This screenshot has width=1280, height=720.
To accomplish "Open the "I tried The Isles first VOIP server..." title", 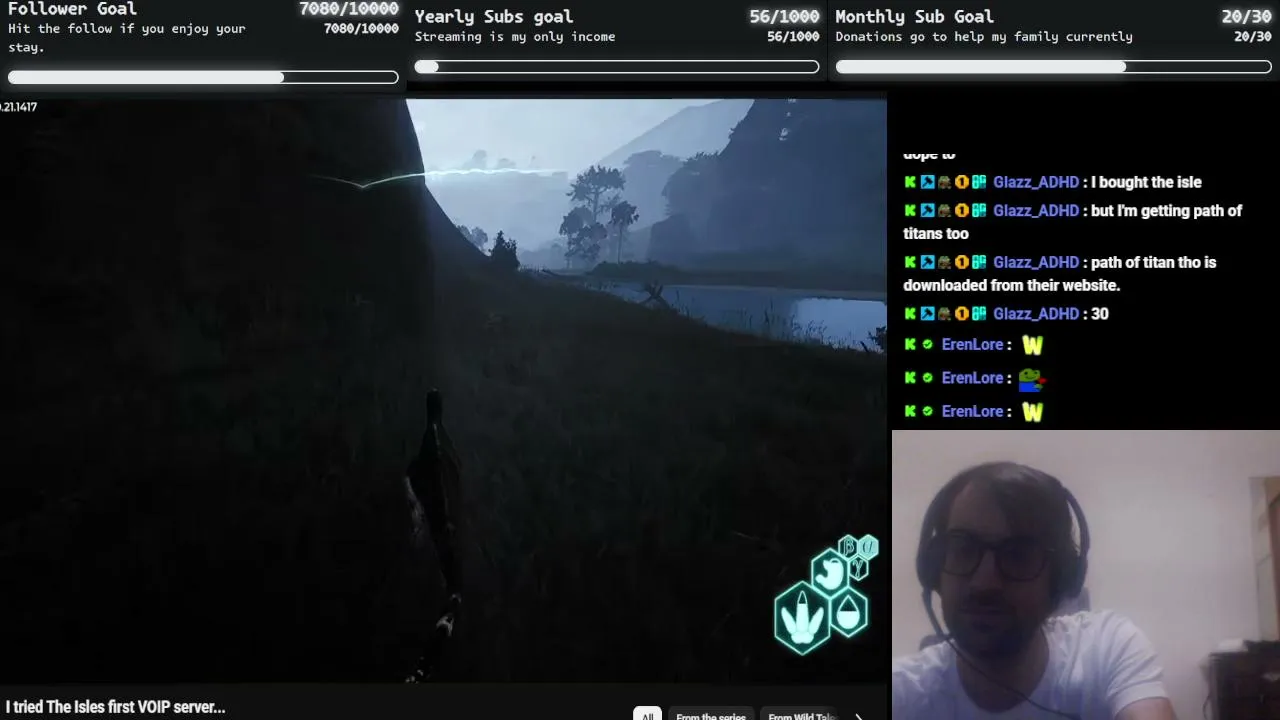I will pos(115,707).
